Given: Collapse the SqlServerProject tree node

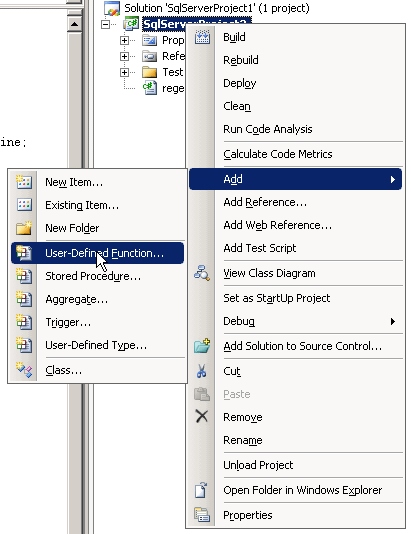Looking at the screenshot, I should (106, 24).
